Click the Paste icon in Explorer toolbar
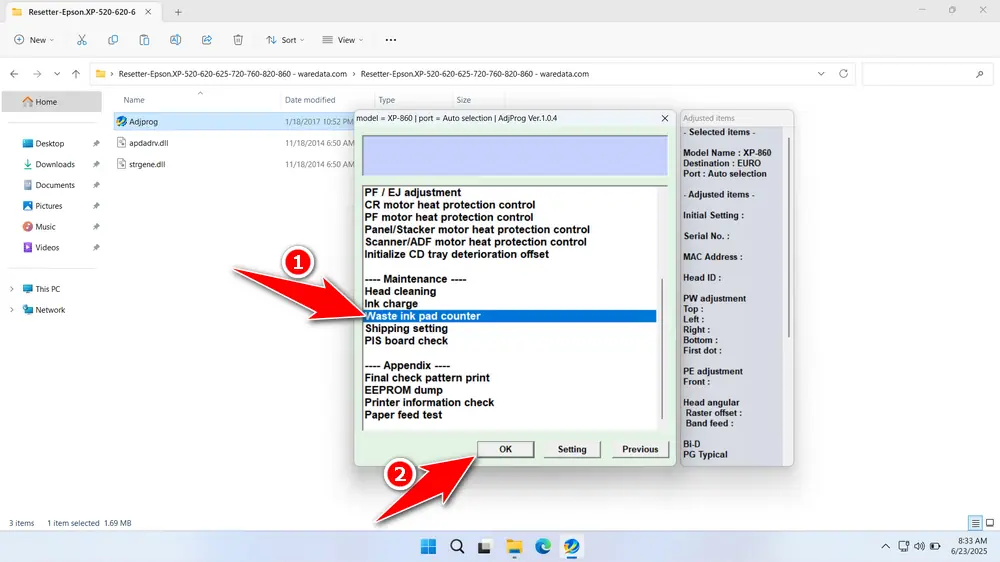Viewport: 1000px width, 562px height. [x=144, y=40]
